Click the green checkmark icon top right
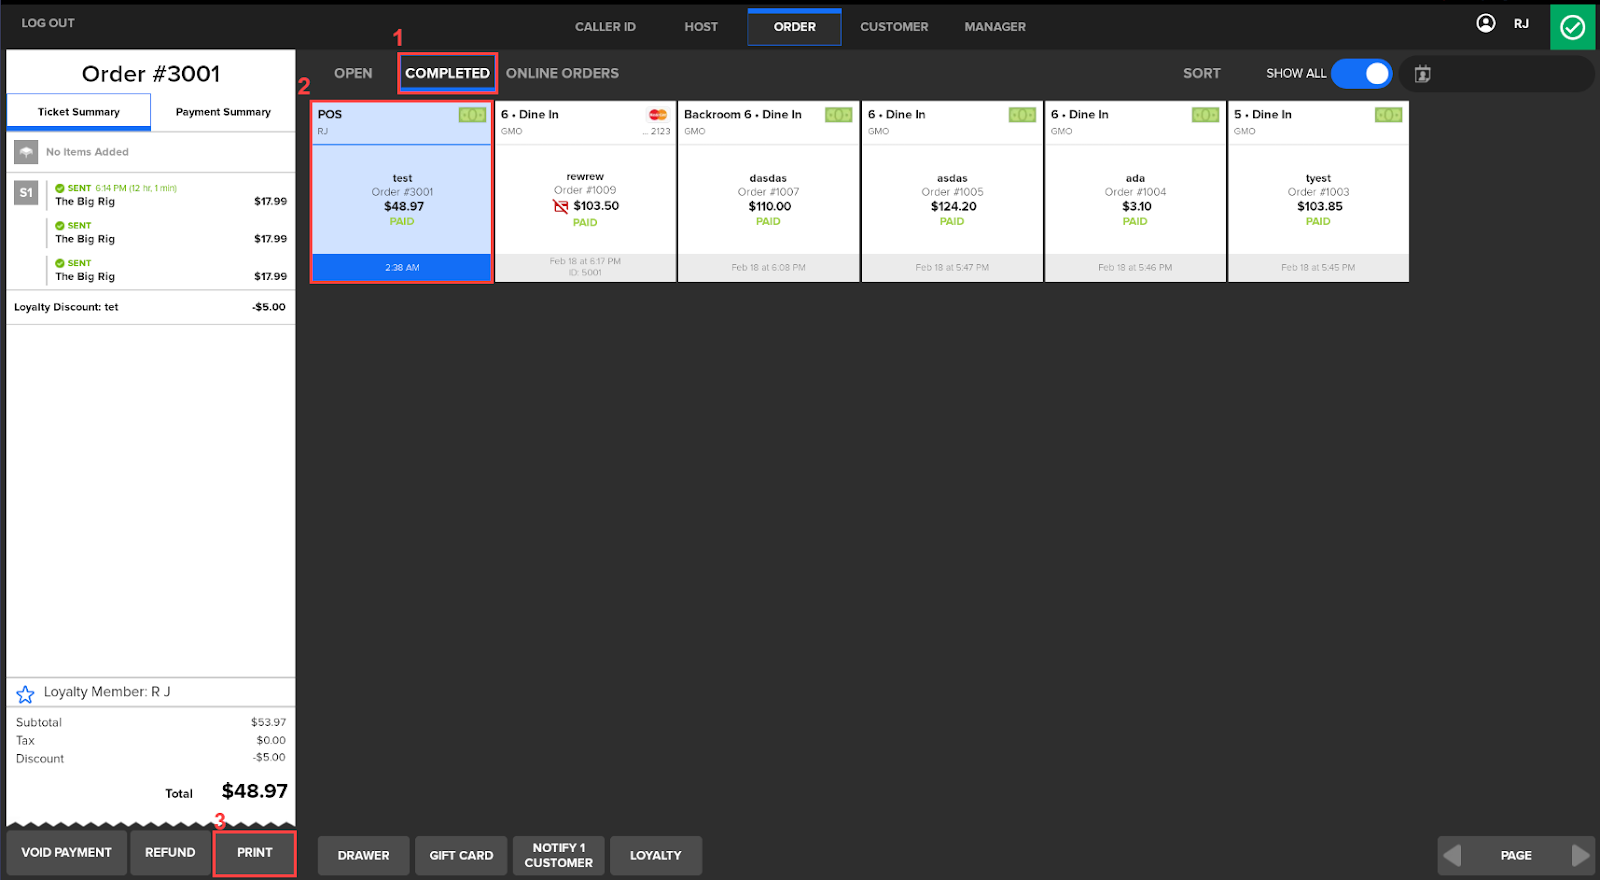Screen dimensions: 1600x880 coord(1572,27)
